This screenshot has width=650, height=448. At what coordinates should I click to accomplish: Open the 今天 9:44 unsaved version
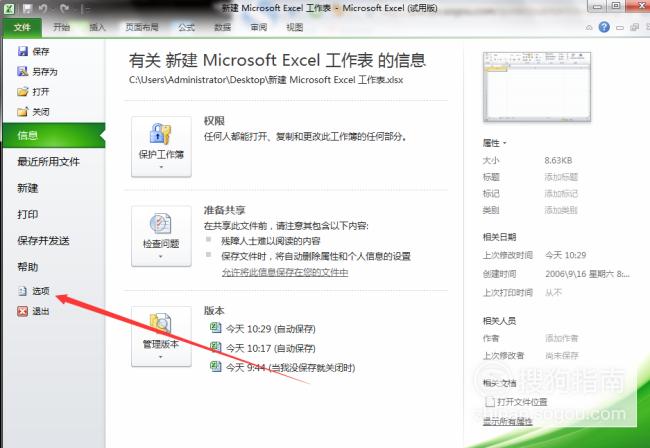283,367
